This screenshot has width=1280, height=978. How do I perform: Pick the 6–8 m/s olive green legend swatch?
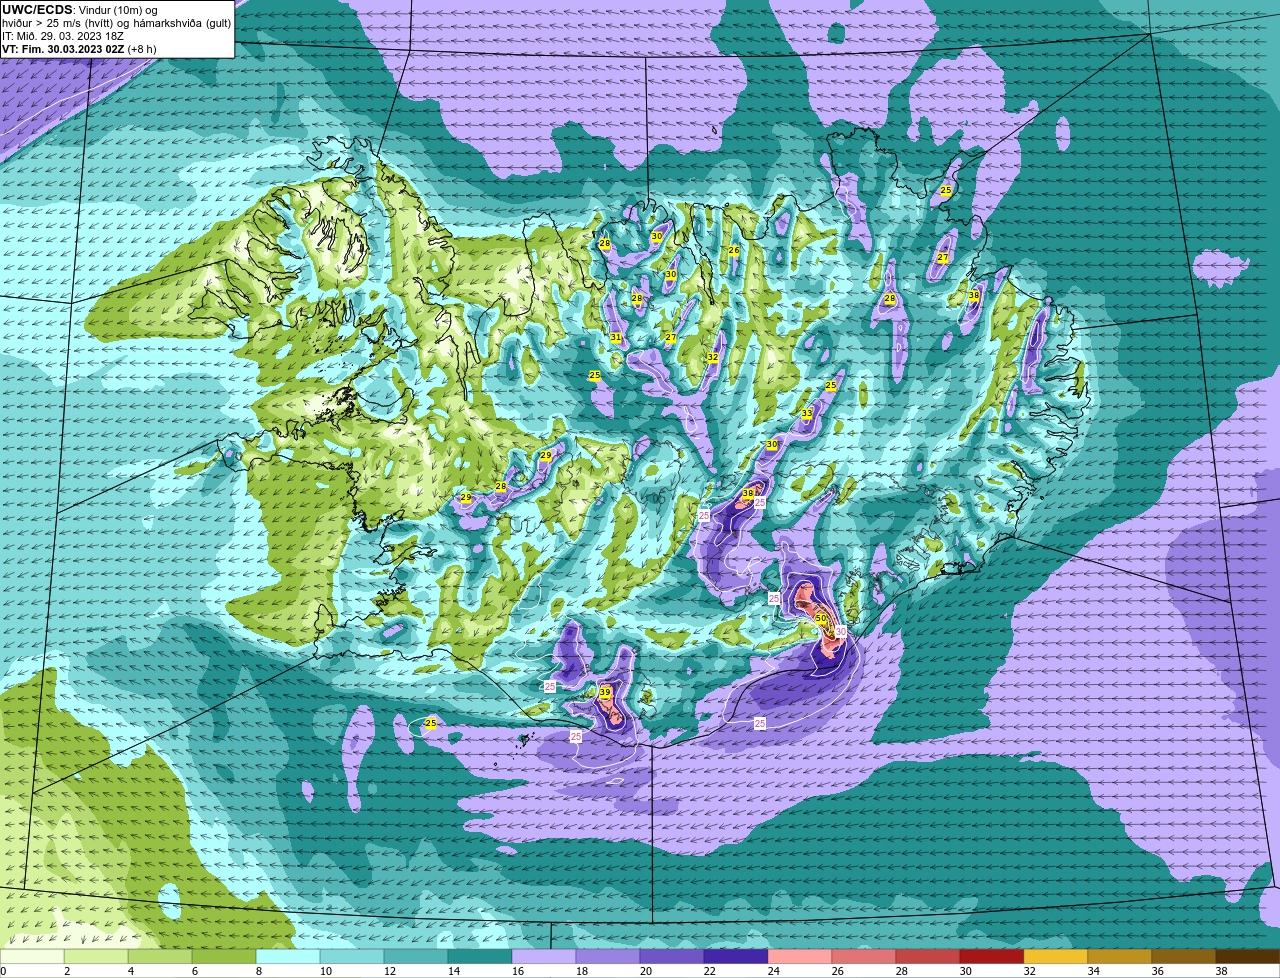coord(225,957)
